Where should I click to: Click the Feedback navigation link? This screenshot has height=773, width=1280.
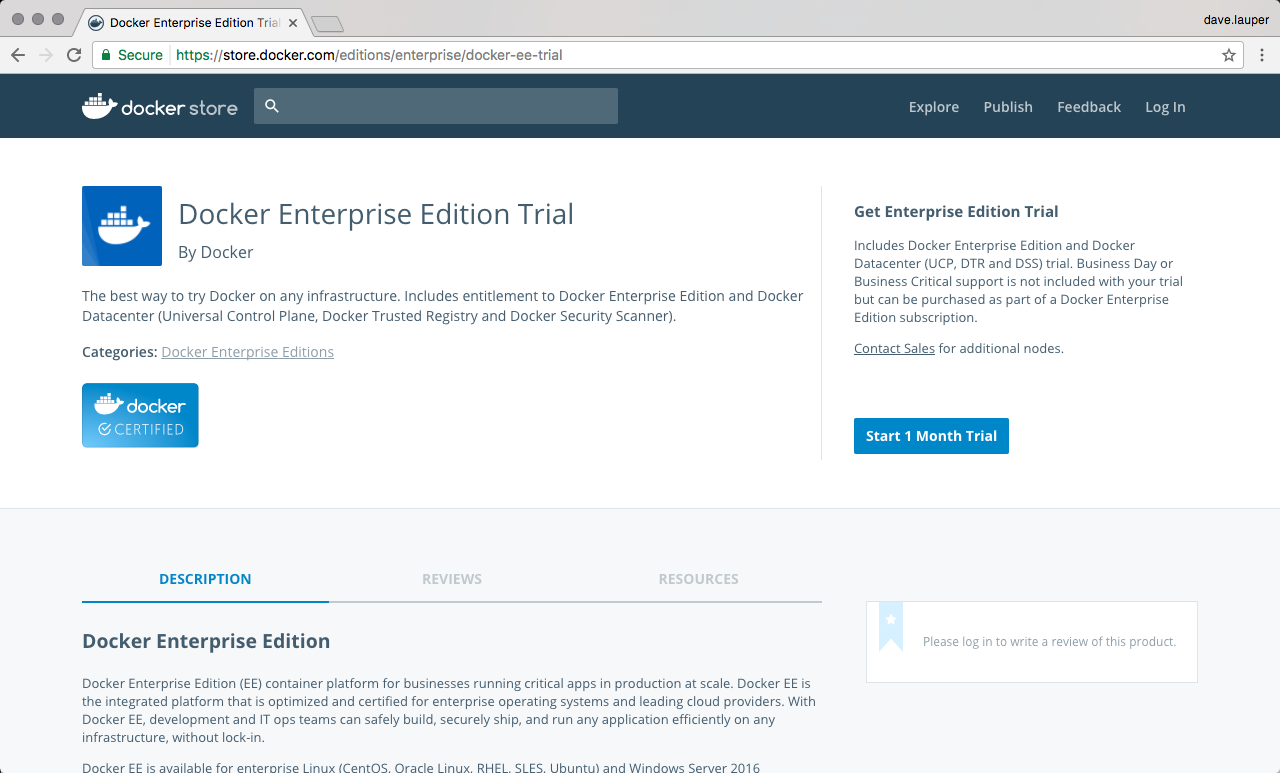1088,107
